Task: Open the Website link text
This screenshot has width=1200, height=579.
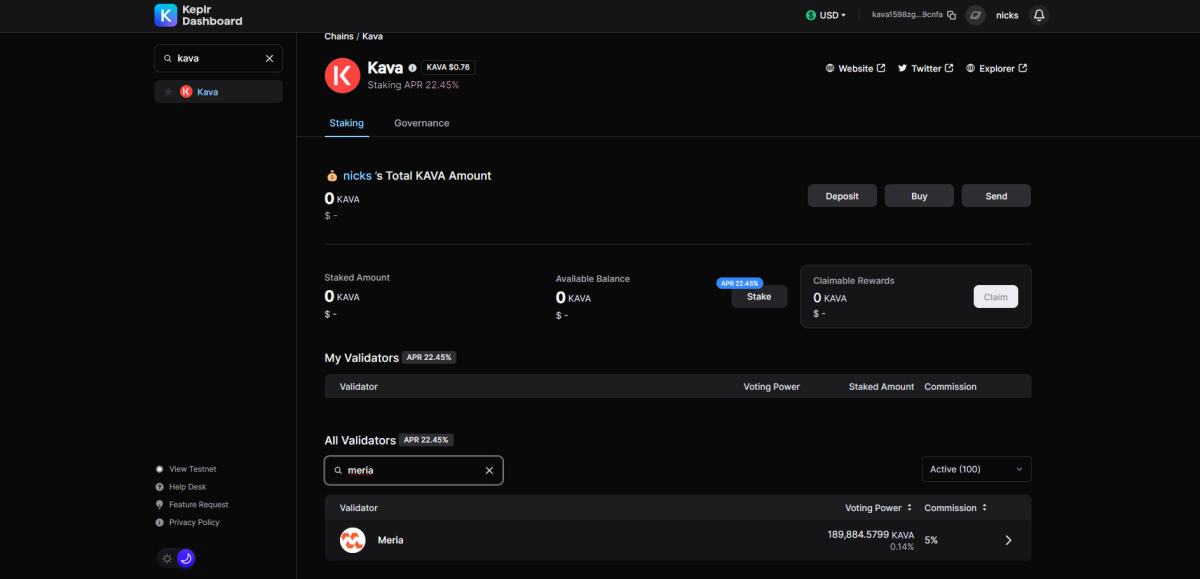Action: tap(856, 69)
